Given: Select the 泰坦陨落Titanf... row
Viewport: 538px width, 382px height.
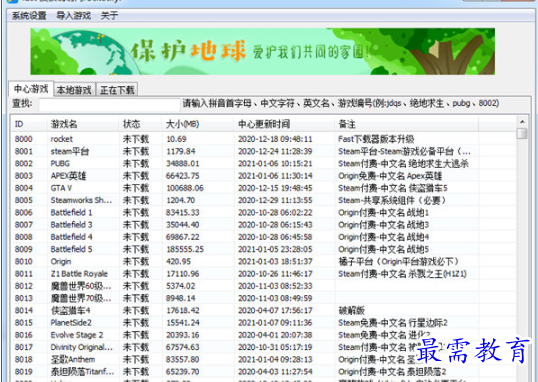Looking at the screenshot, I should pos(264,372).
